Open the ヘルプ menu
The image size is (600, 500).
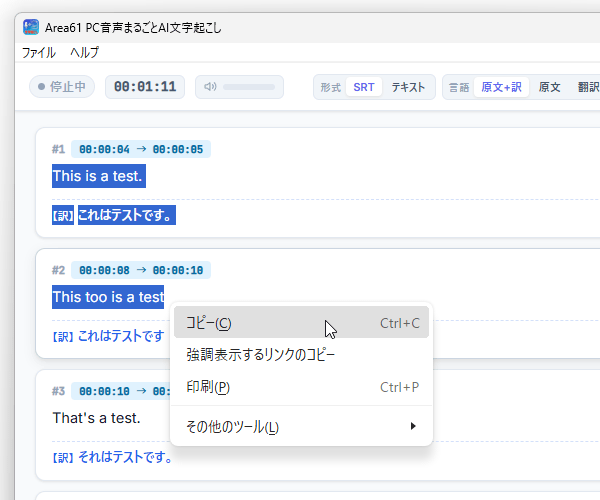[x=84, y=52]
